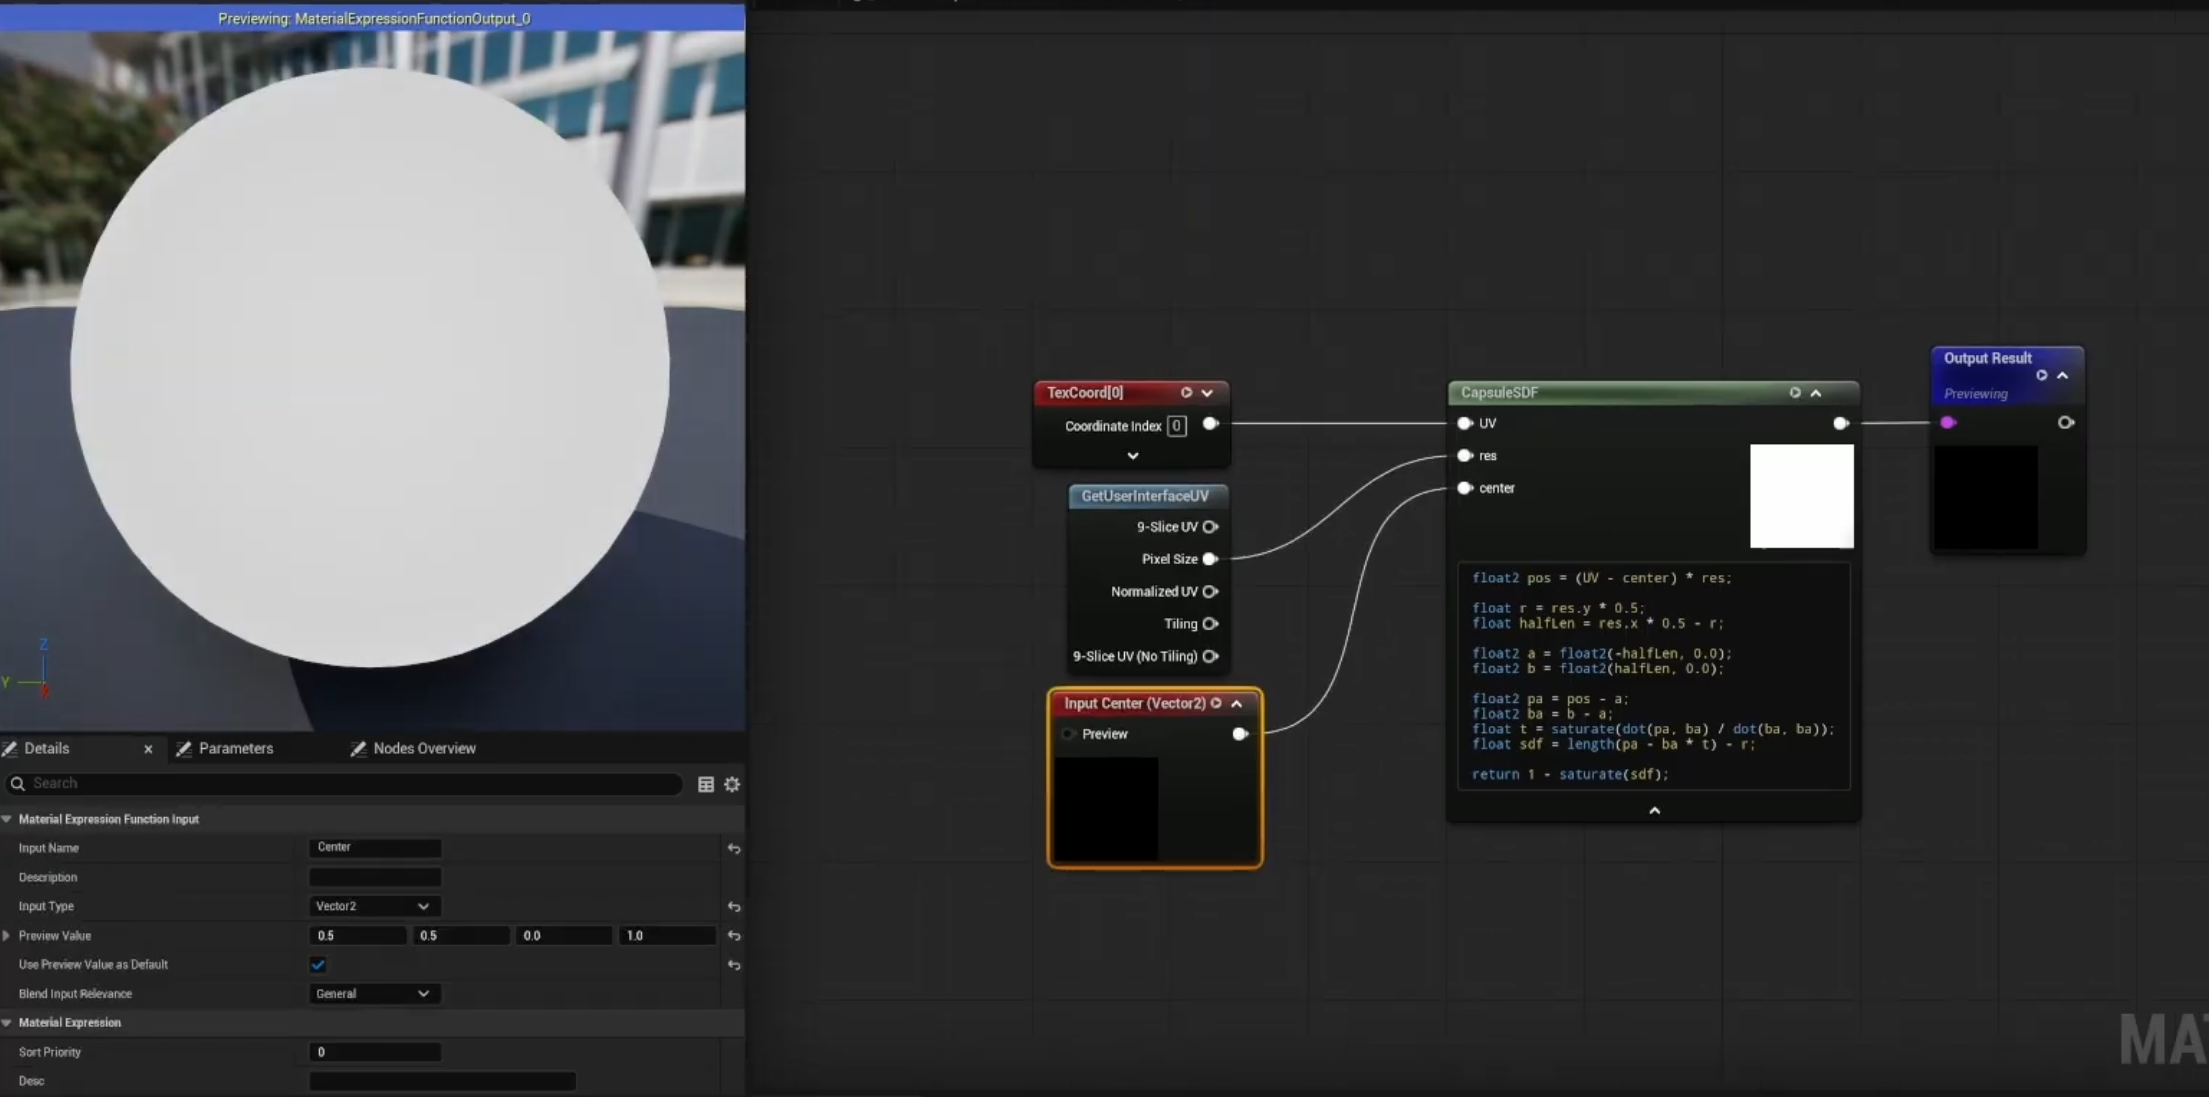Switch to the Parameters tab
Screen dimensions: 2209x1097
point(235,749)
